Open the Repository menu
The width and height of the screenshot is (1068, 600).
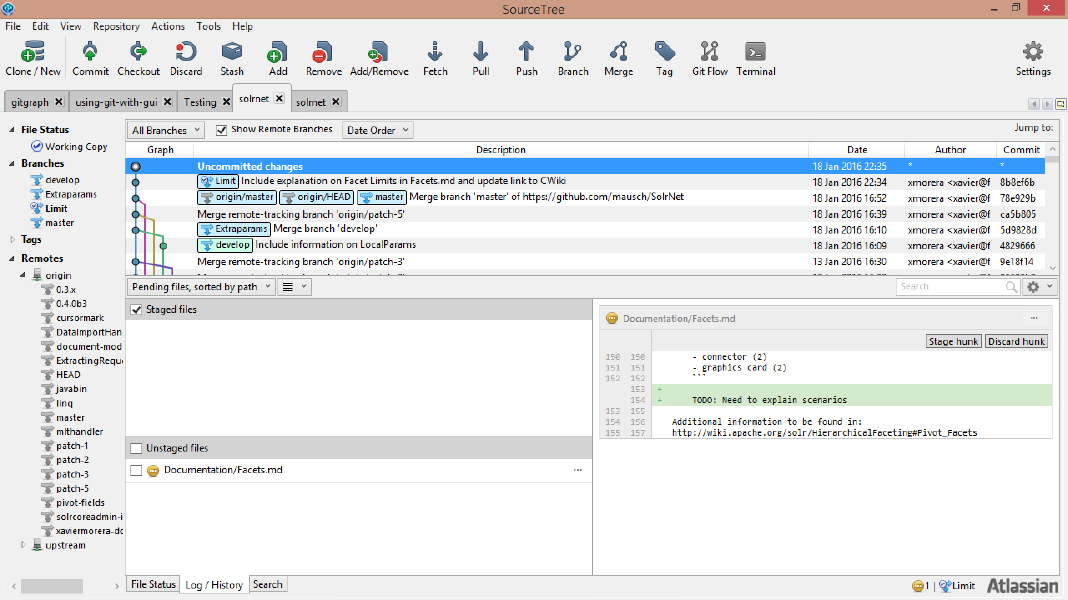pos(116,26)
